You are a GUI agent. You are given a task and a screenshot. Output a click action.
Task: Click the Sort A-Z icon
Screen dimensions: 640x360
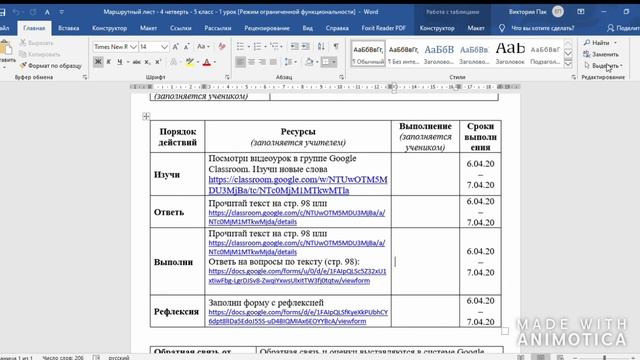tap(321, 47)
